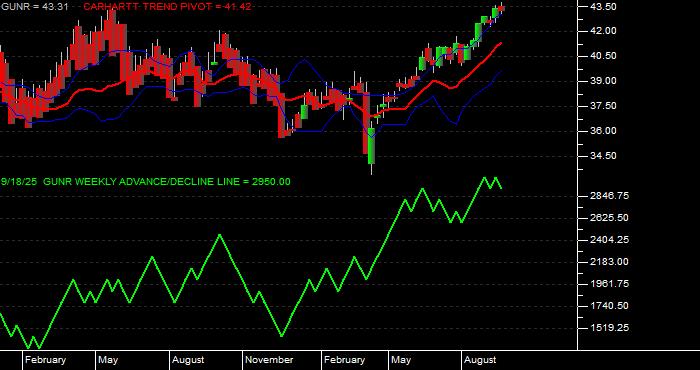Click the 42.00 price axis value

point(604,31)
